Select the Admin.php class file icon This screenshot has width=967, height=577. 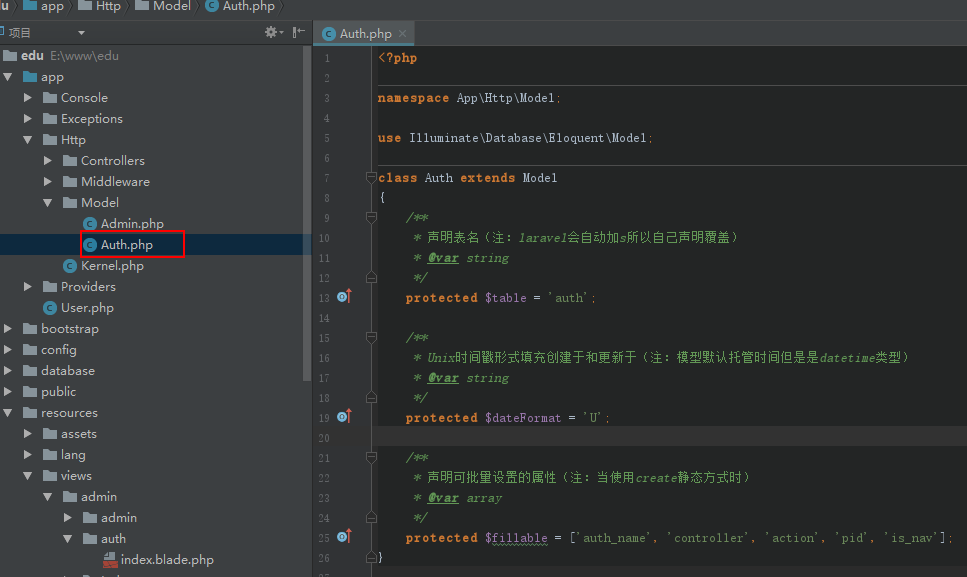(x=90, y=224)
